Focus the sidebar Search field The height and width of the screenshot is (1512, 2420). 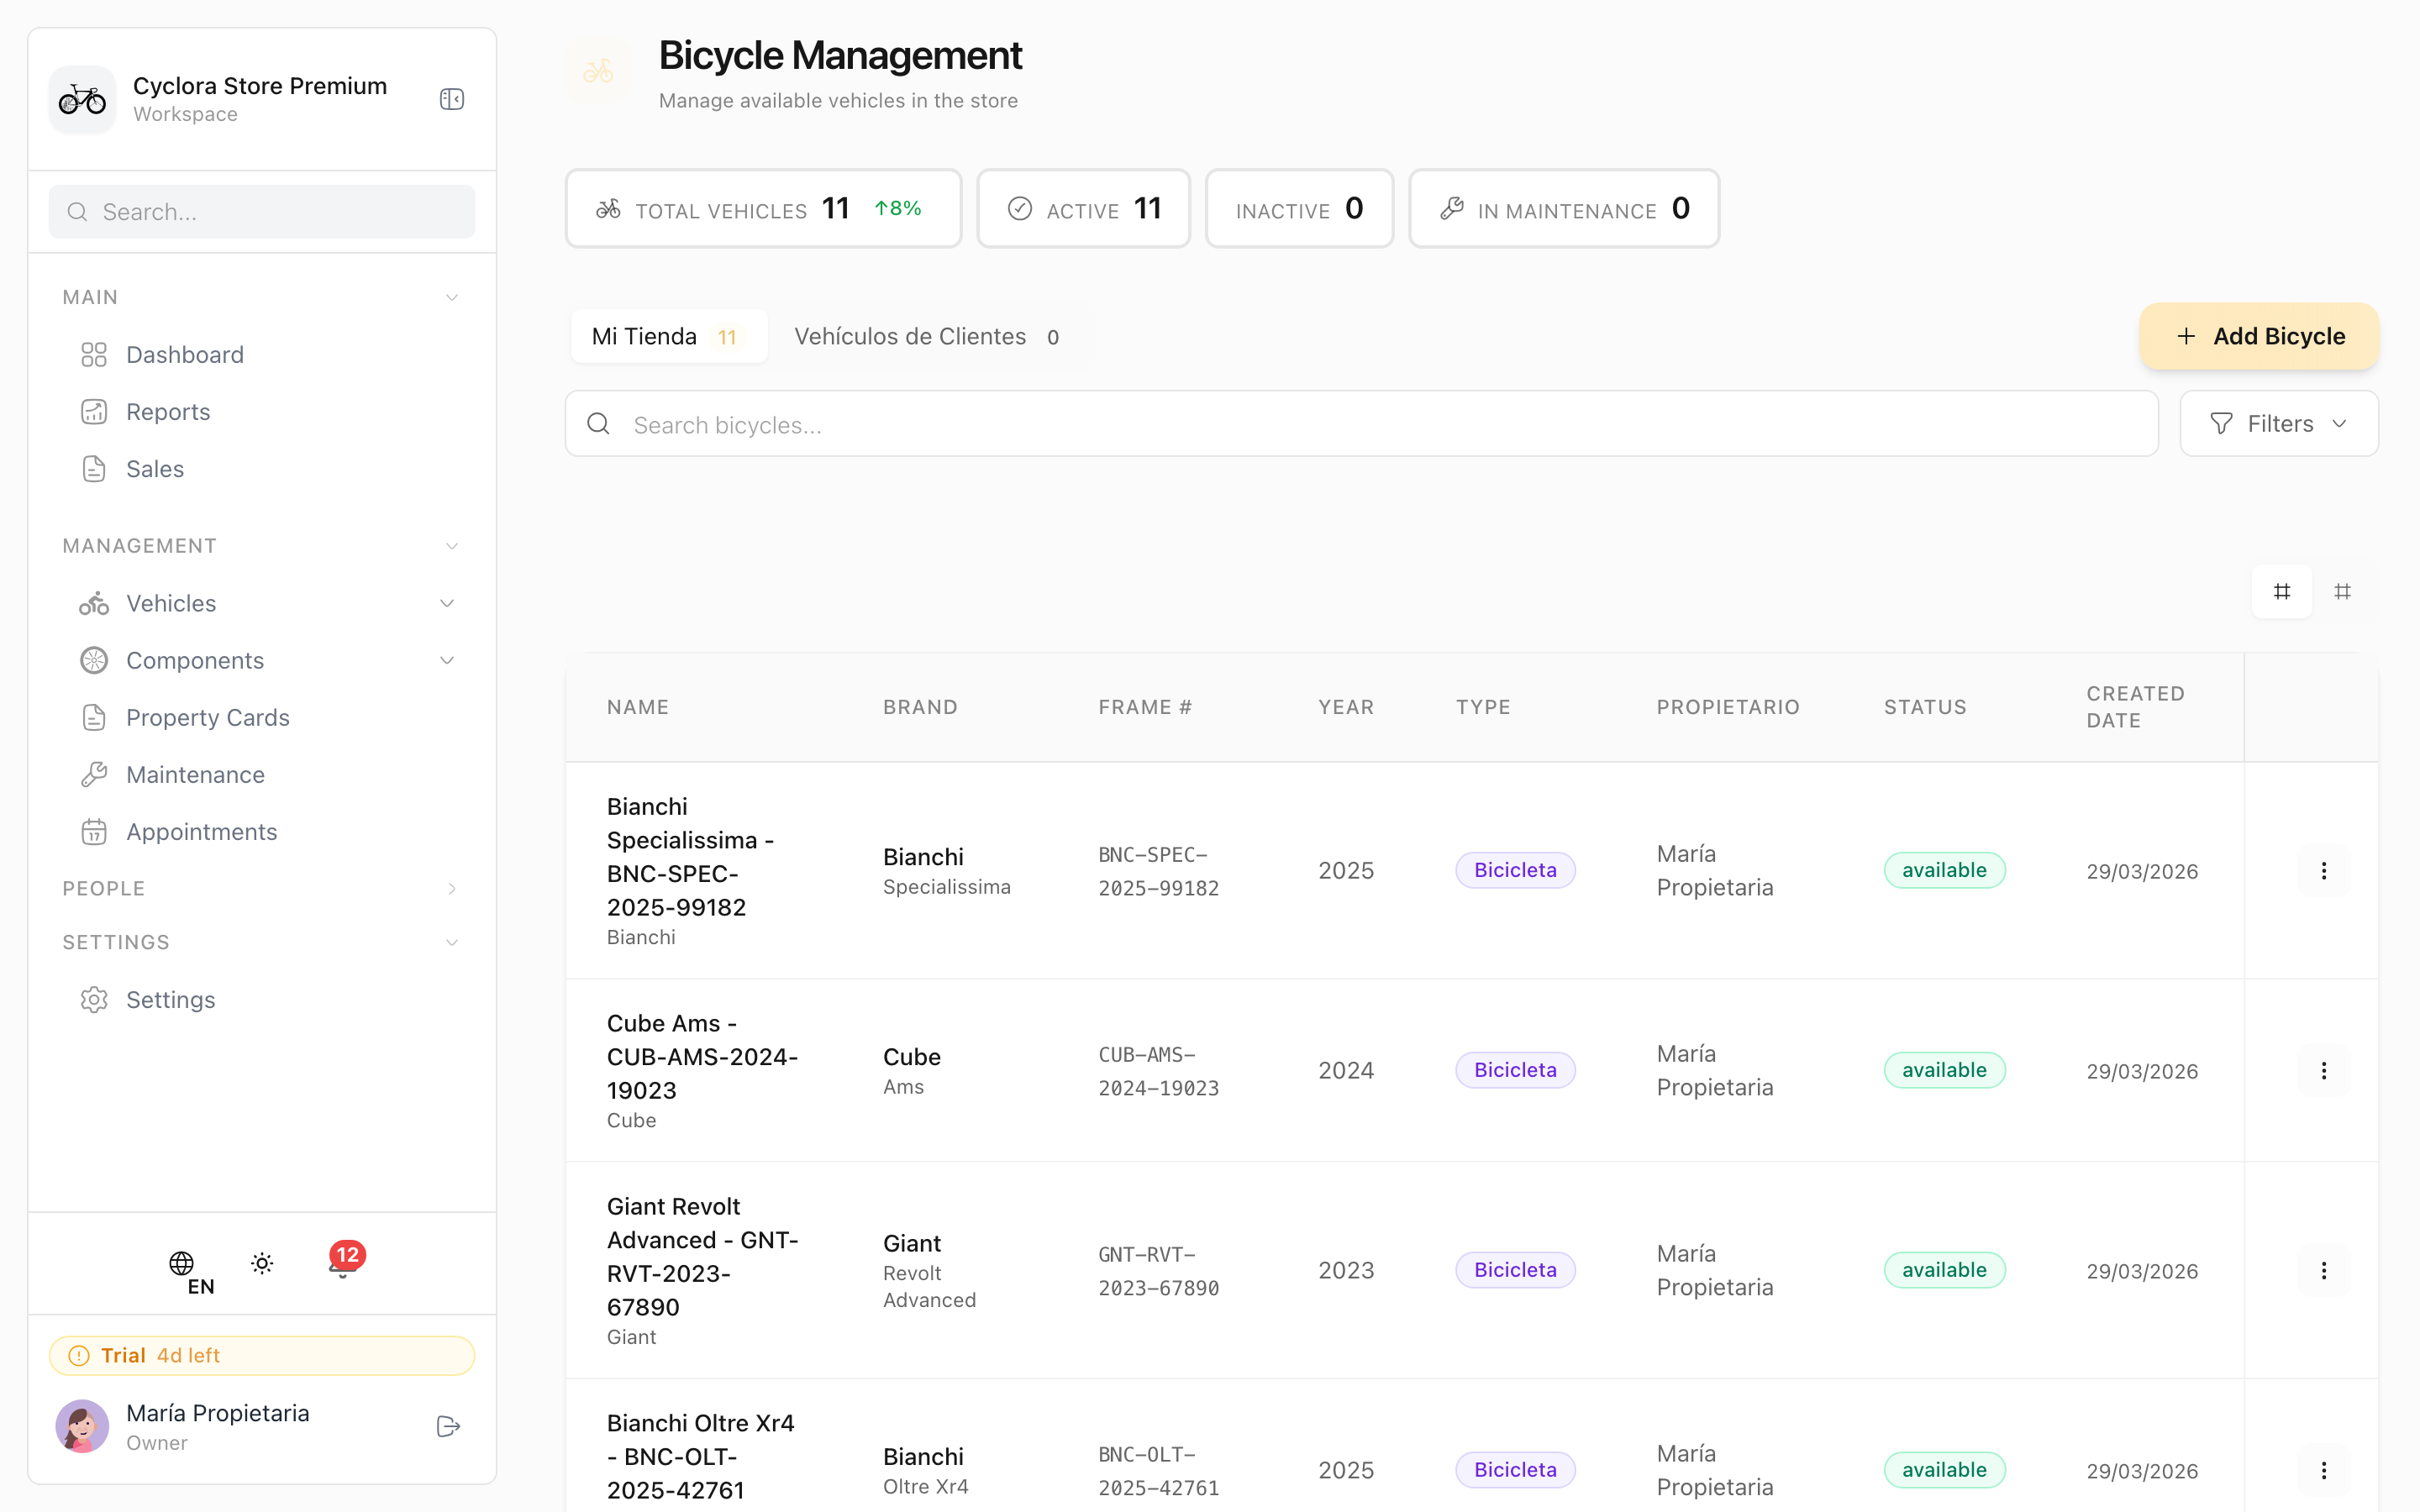coord(262,212)
